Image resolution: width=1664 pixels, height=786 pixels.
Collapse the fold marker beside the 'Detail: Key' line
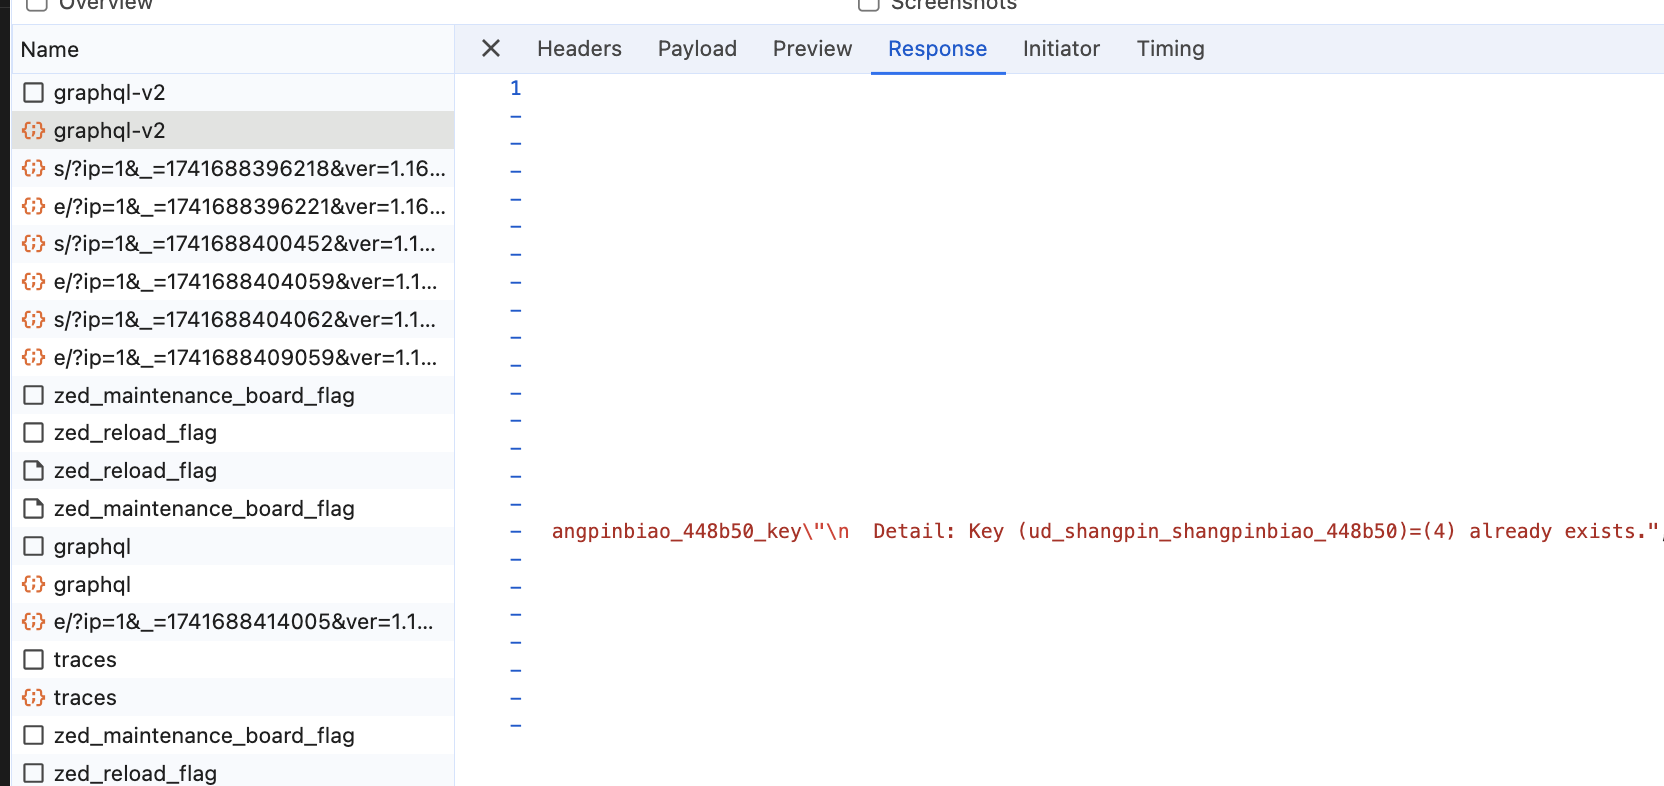pyautogui.click(x=516, y=532)
